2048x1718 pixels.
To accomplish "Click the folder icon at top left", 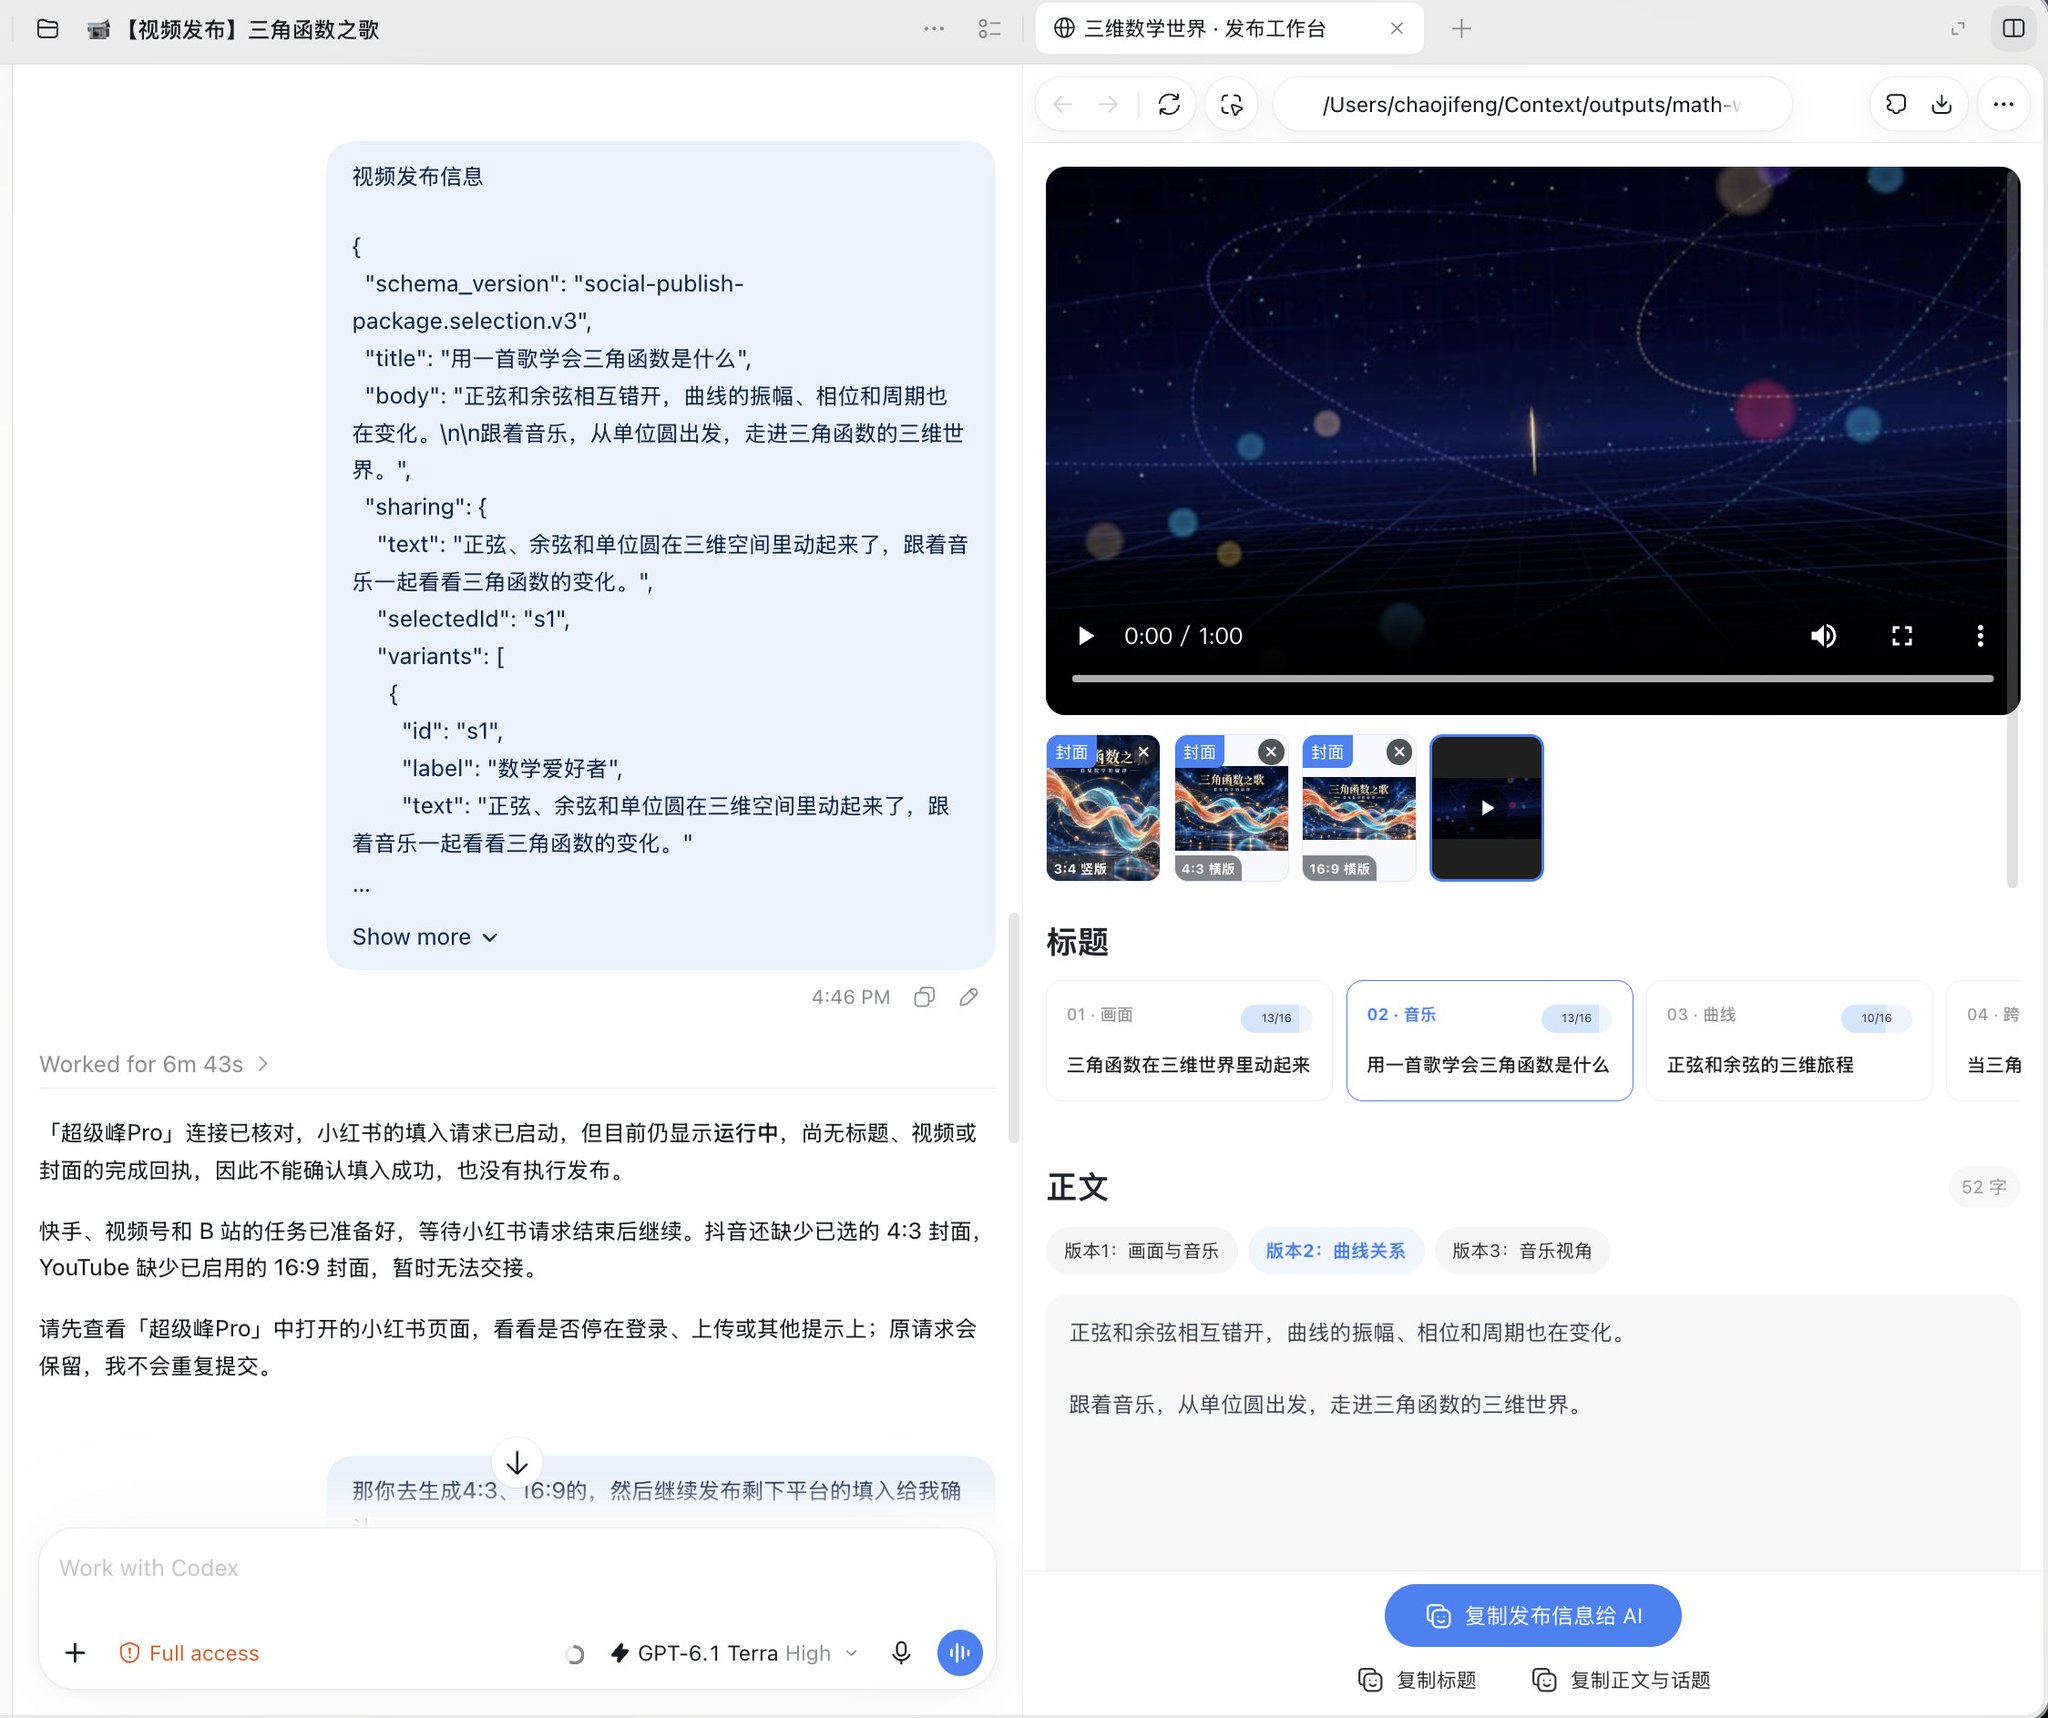I will pos(47,29).
